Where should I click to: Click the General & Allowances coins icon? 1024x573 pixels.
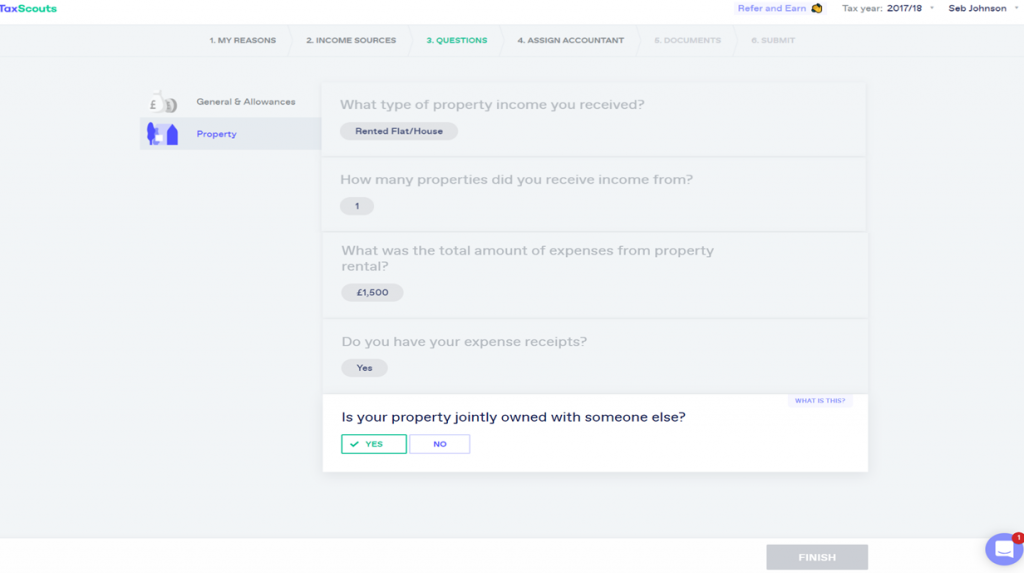[x=163, y=102]
